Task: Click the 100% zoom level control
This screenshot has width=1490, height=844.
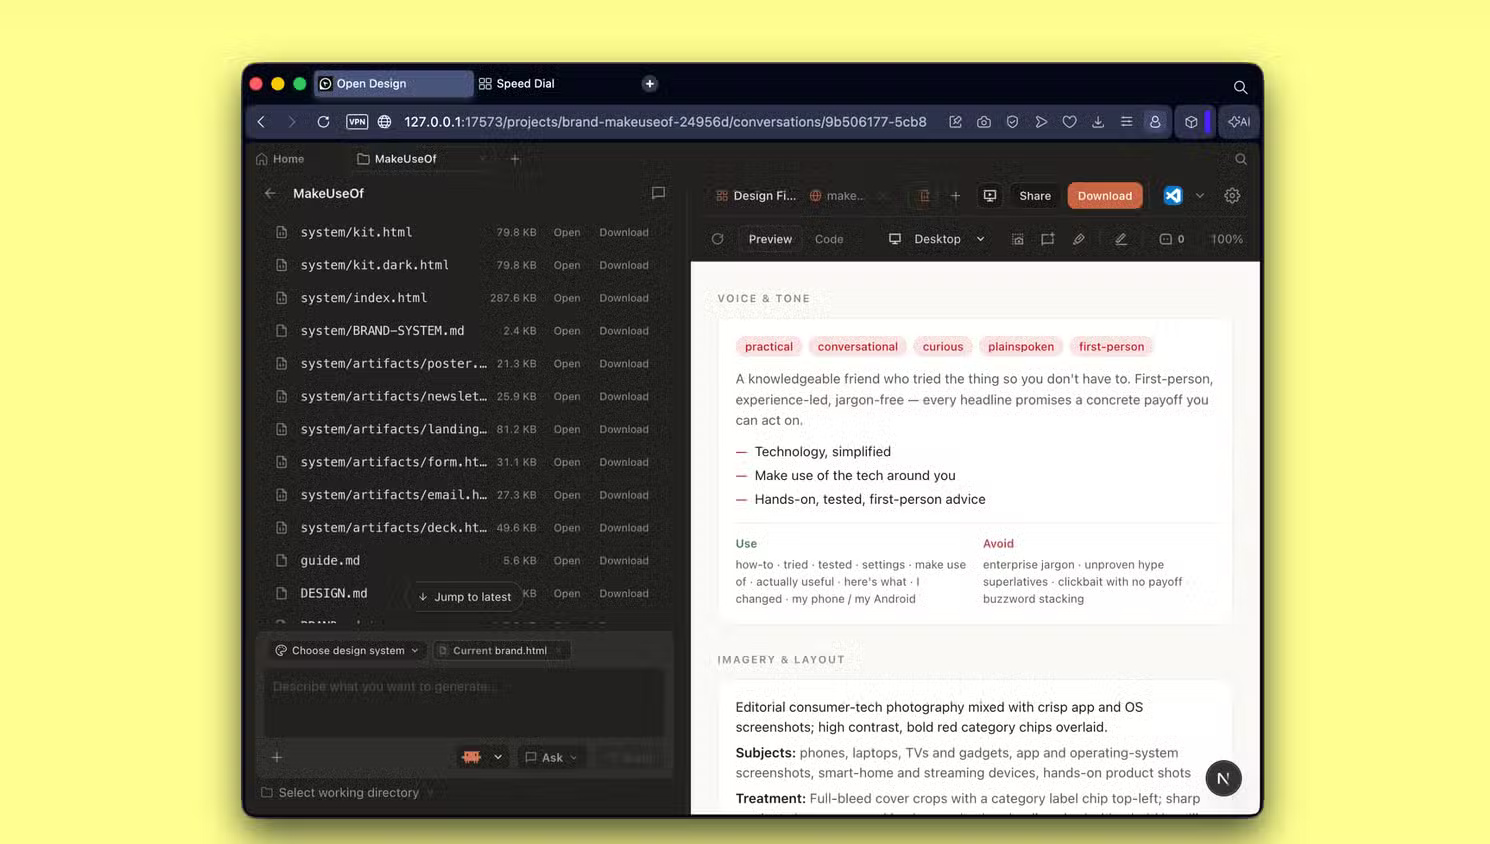Action: 1227,239
